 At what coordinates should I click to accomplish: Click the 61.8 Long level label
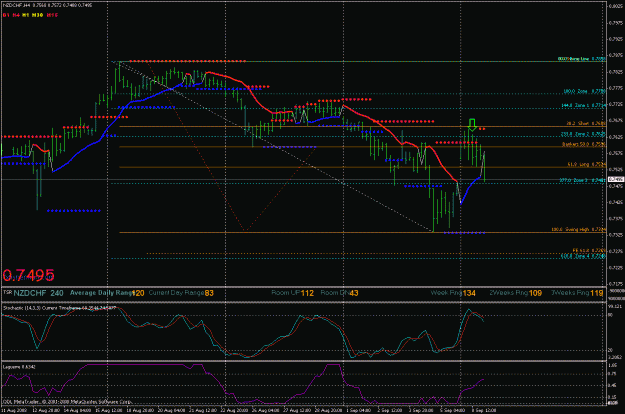click(x=587, y=164)
